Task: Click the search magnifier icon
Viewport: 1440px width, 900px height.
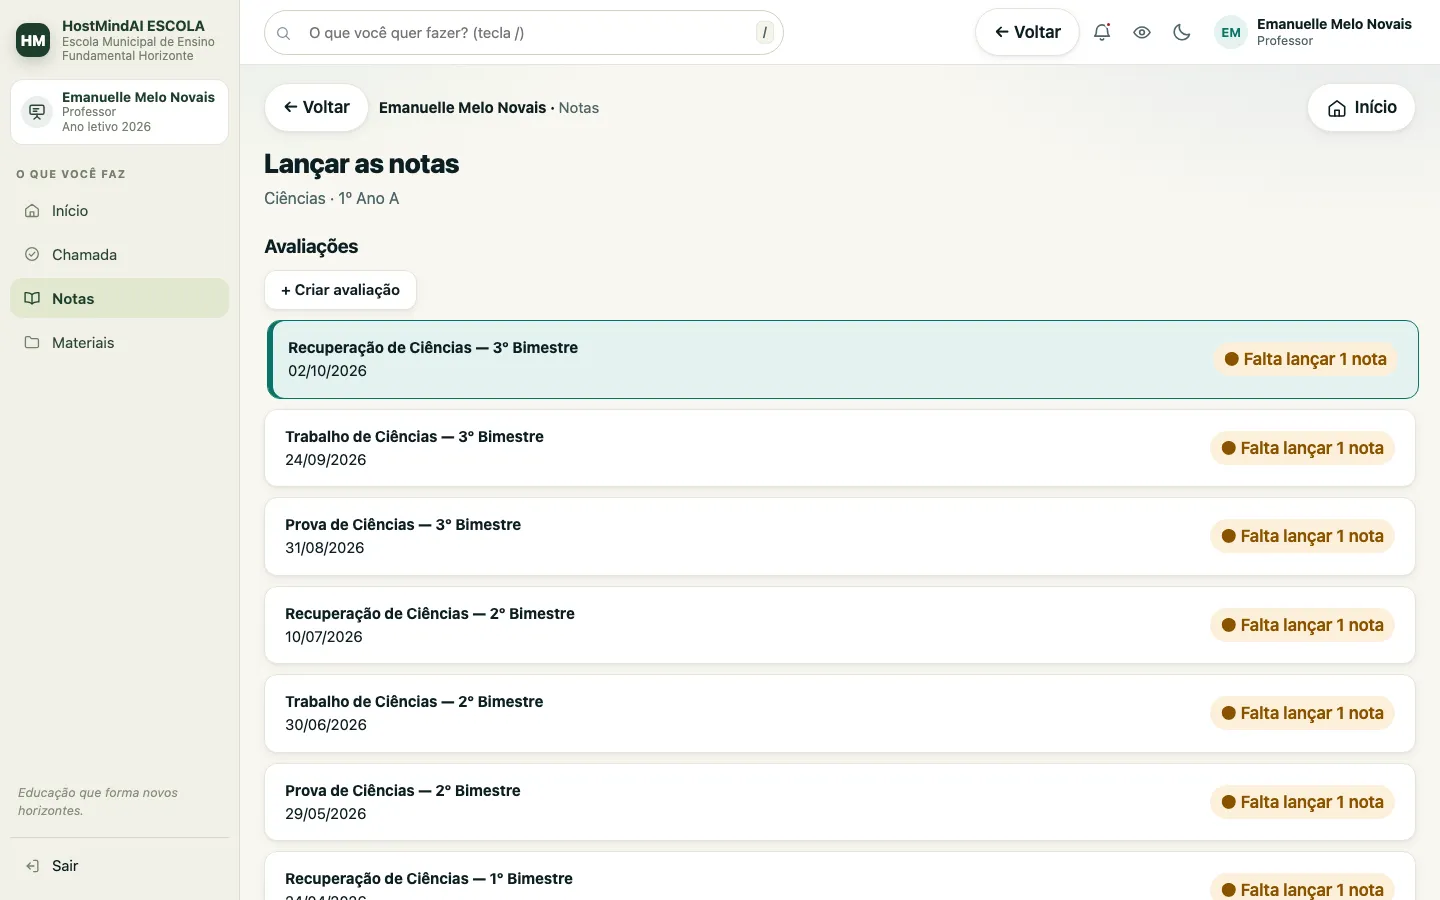Action: click(284, 33)
